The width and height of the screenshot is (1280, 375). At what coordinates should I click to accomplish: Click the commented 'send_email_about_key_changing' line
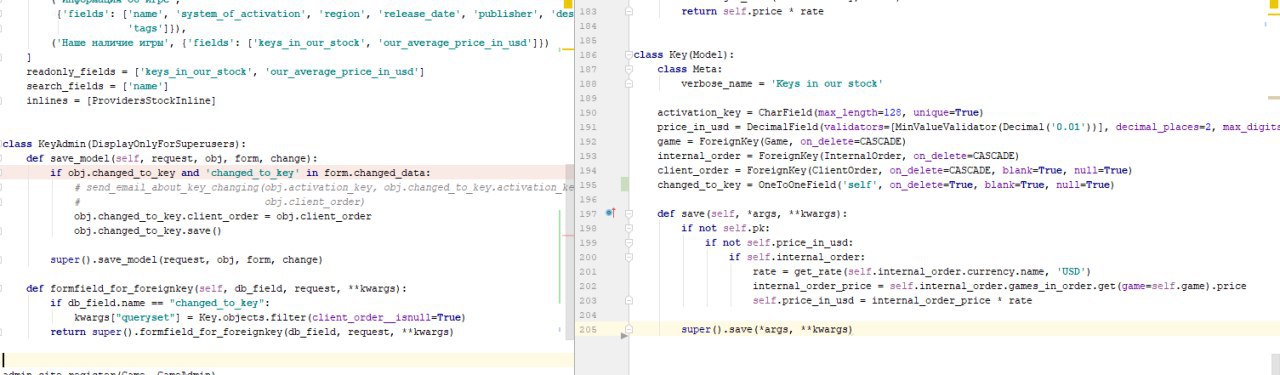323,187
